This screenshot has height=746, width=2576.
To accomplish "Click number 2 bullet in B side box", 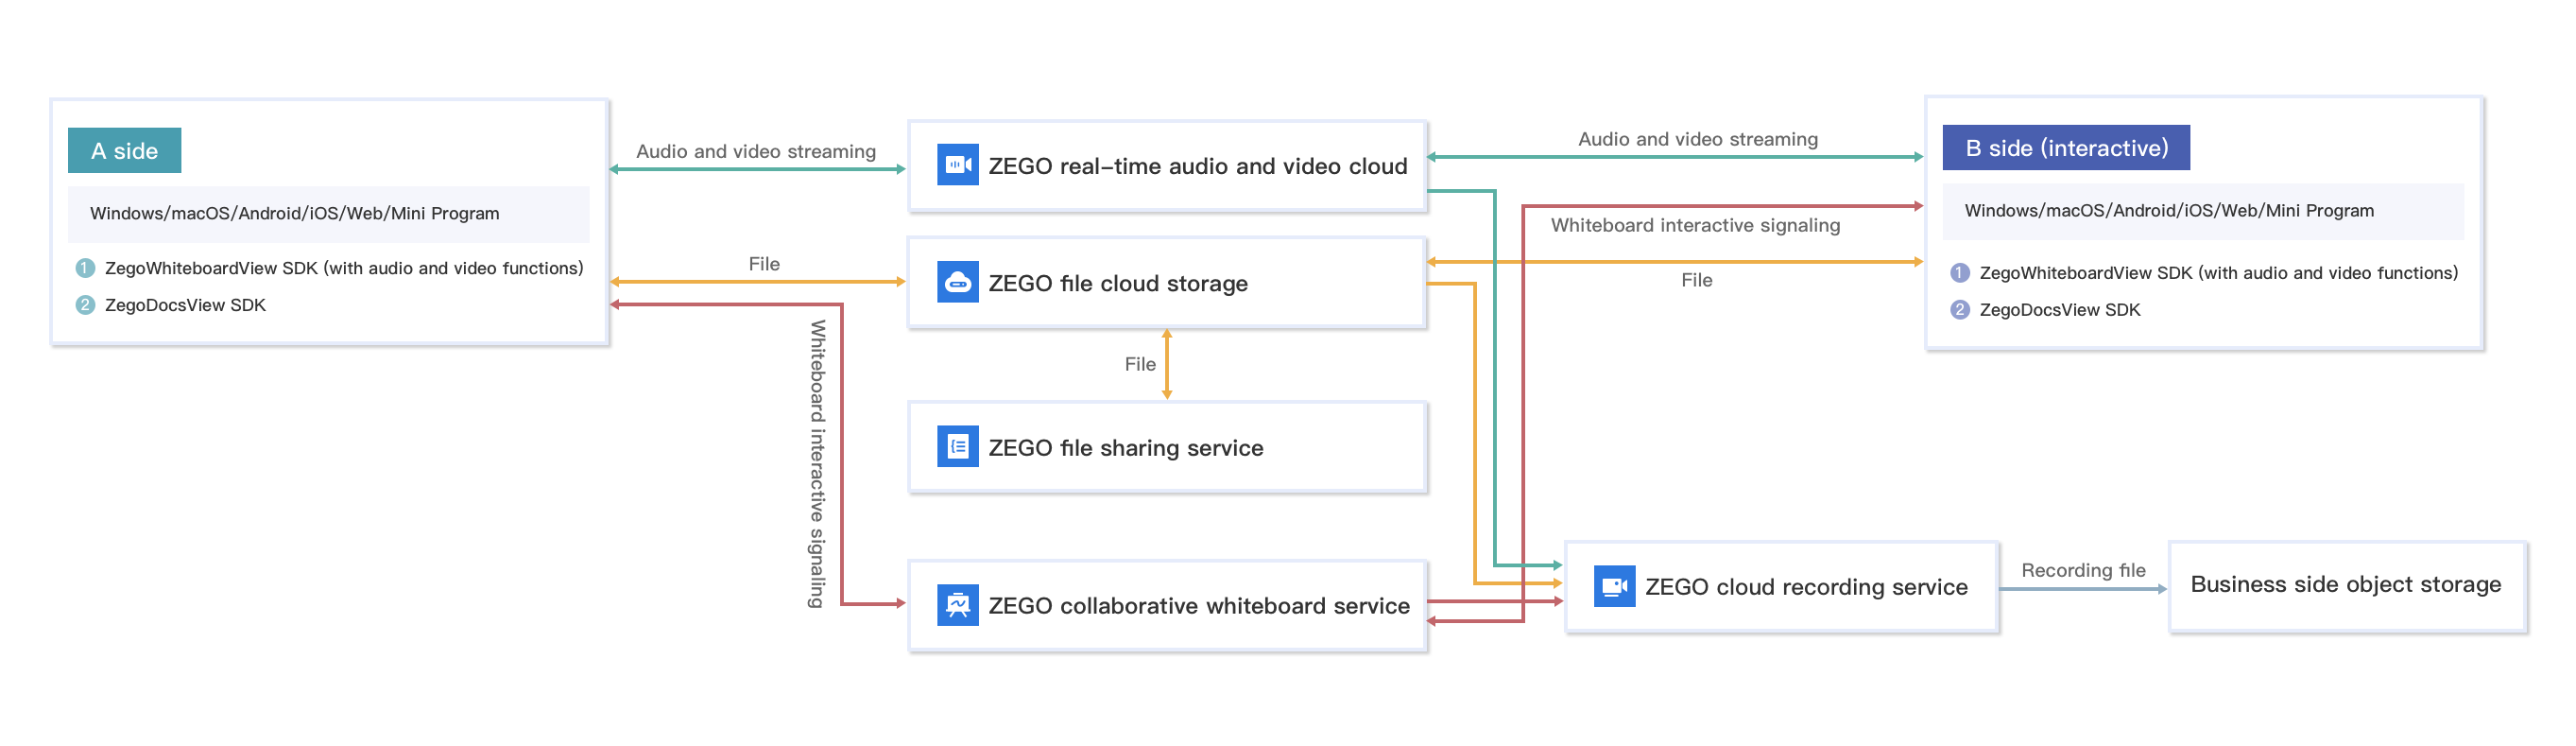I will click(x=1960, y=310).
